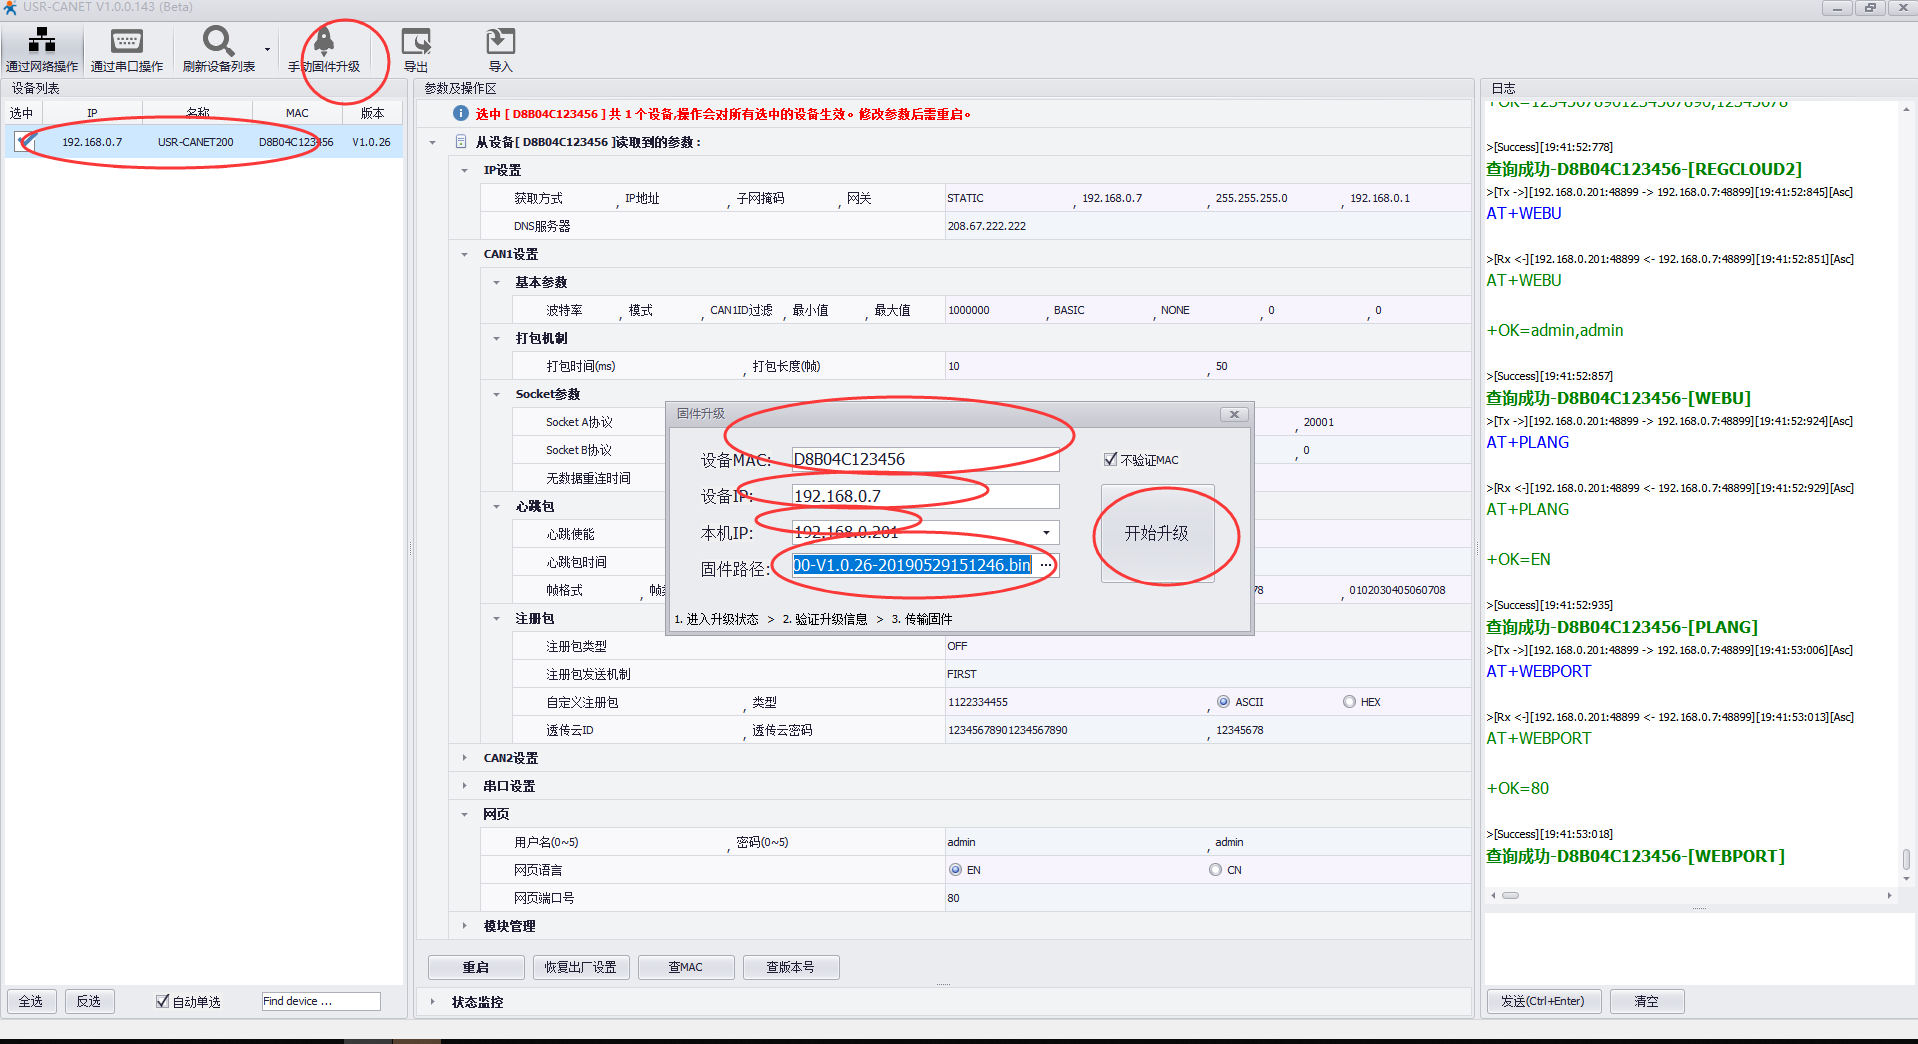This screenshot has height=1044, width=1918.
Task: Click the import (导入) toolbar icon
Action: pos(500,41)
